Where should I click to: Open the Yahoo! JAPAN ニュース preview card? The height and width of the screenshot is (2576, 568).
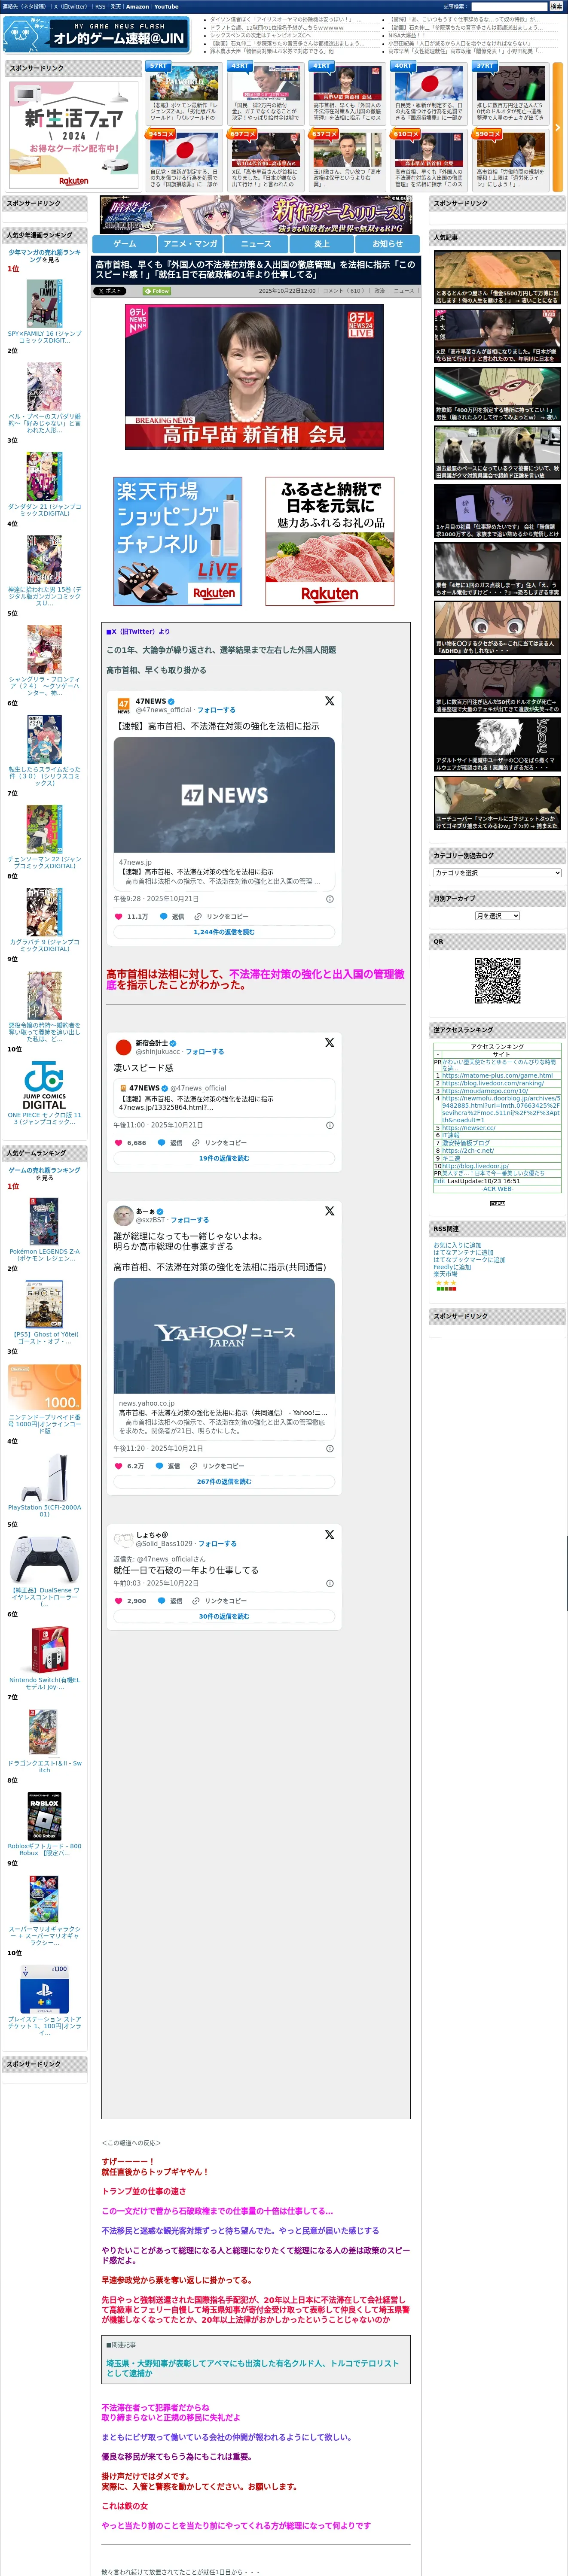click(224, 1358)
